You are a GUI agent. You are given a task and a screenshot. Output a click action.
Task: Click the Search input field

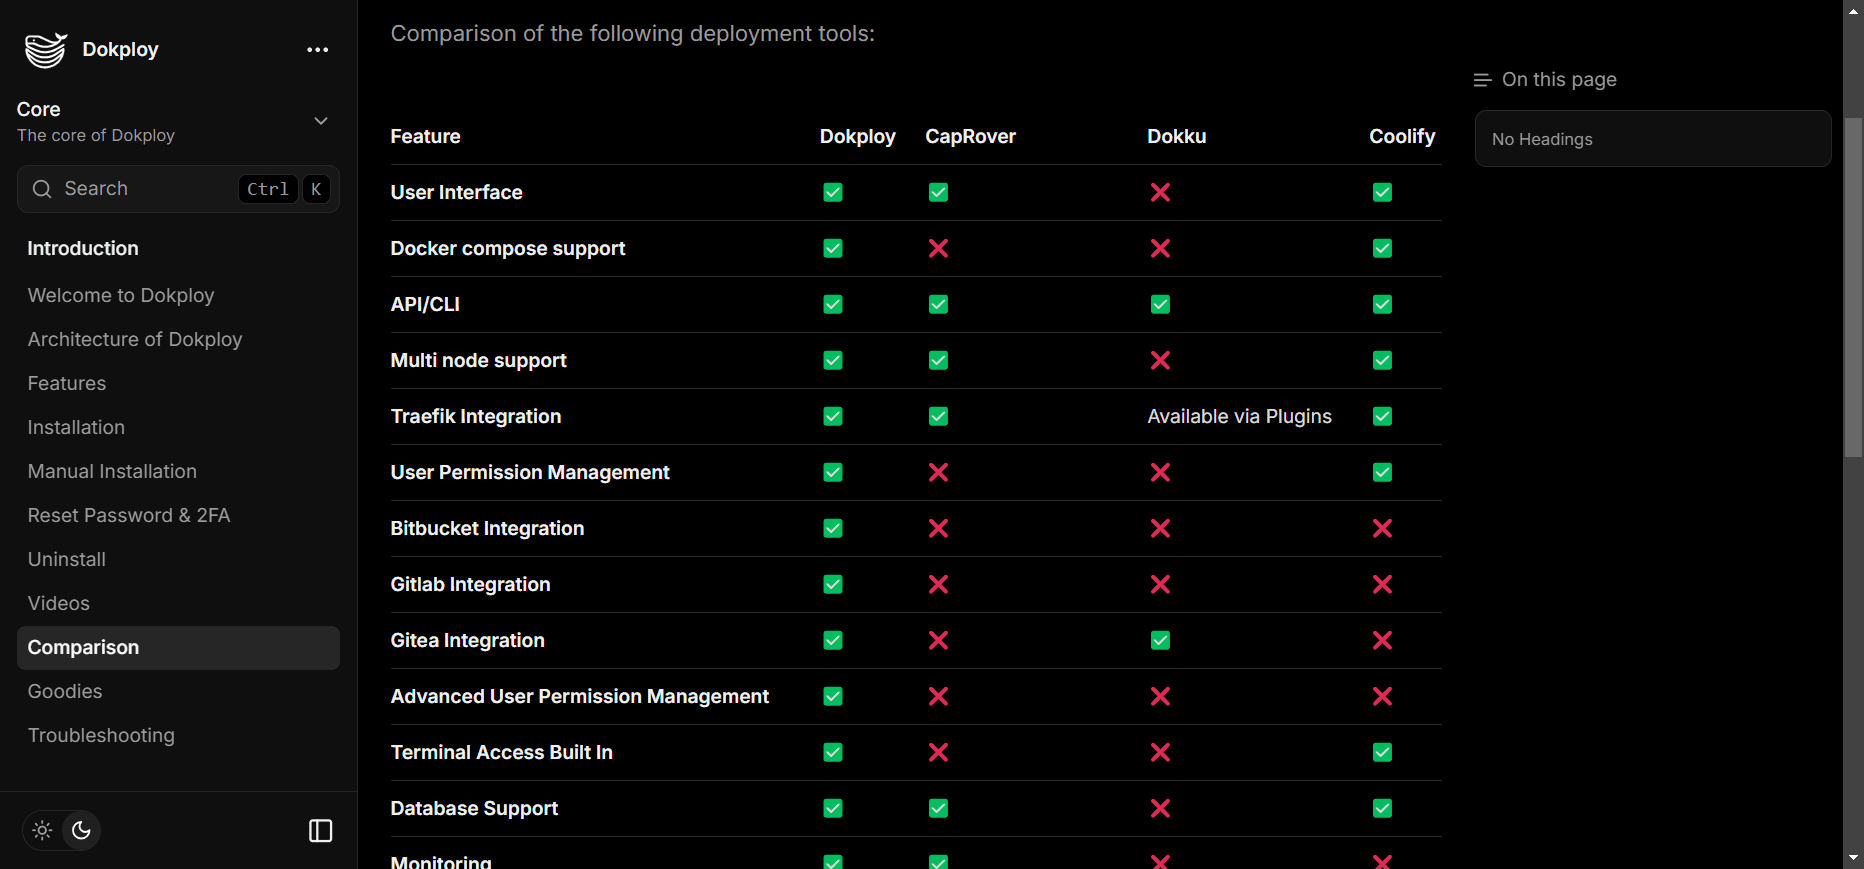click(178, 189)
